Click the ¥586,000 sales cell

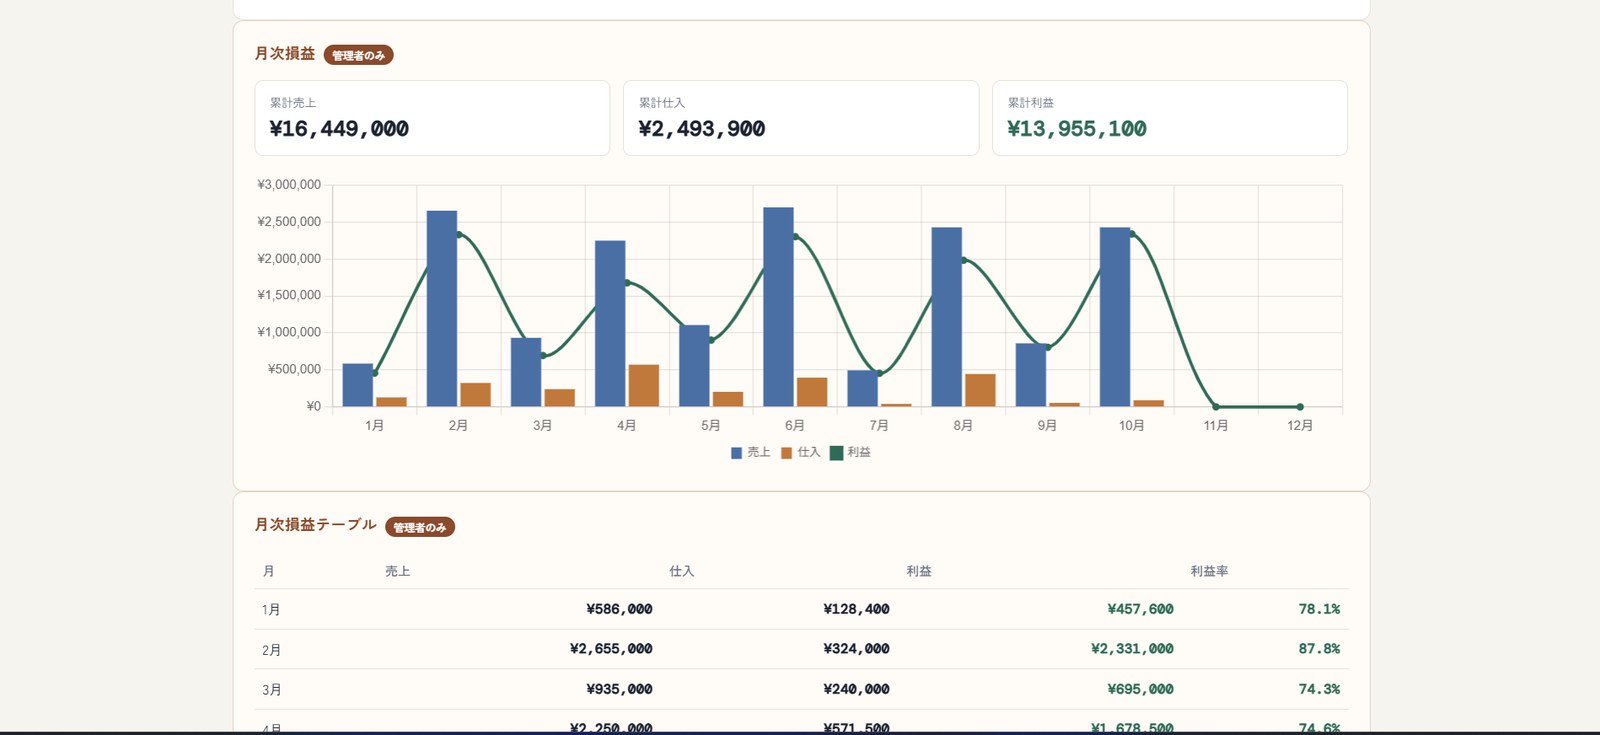(x=619, y=609)
